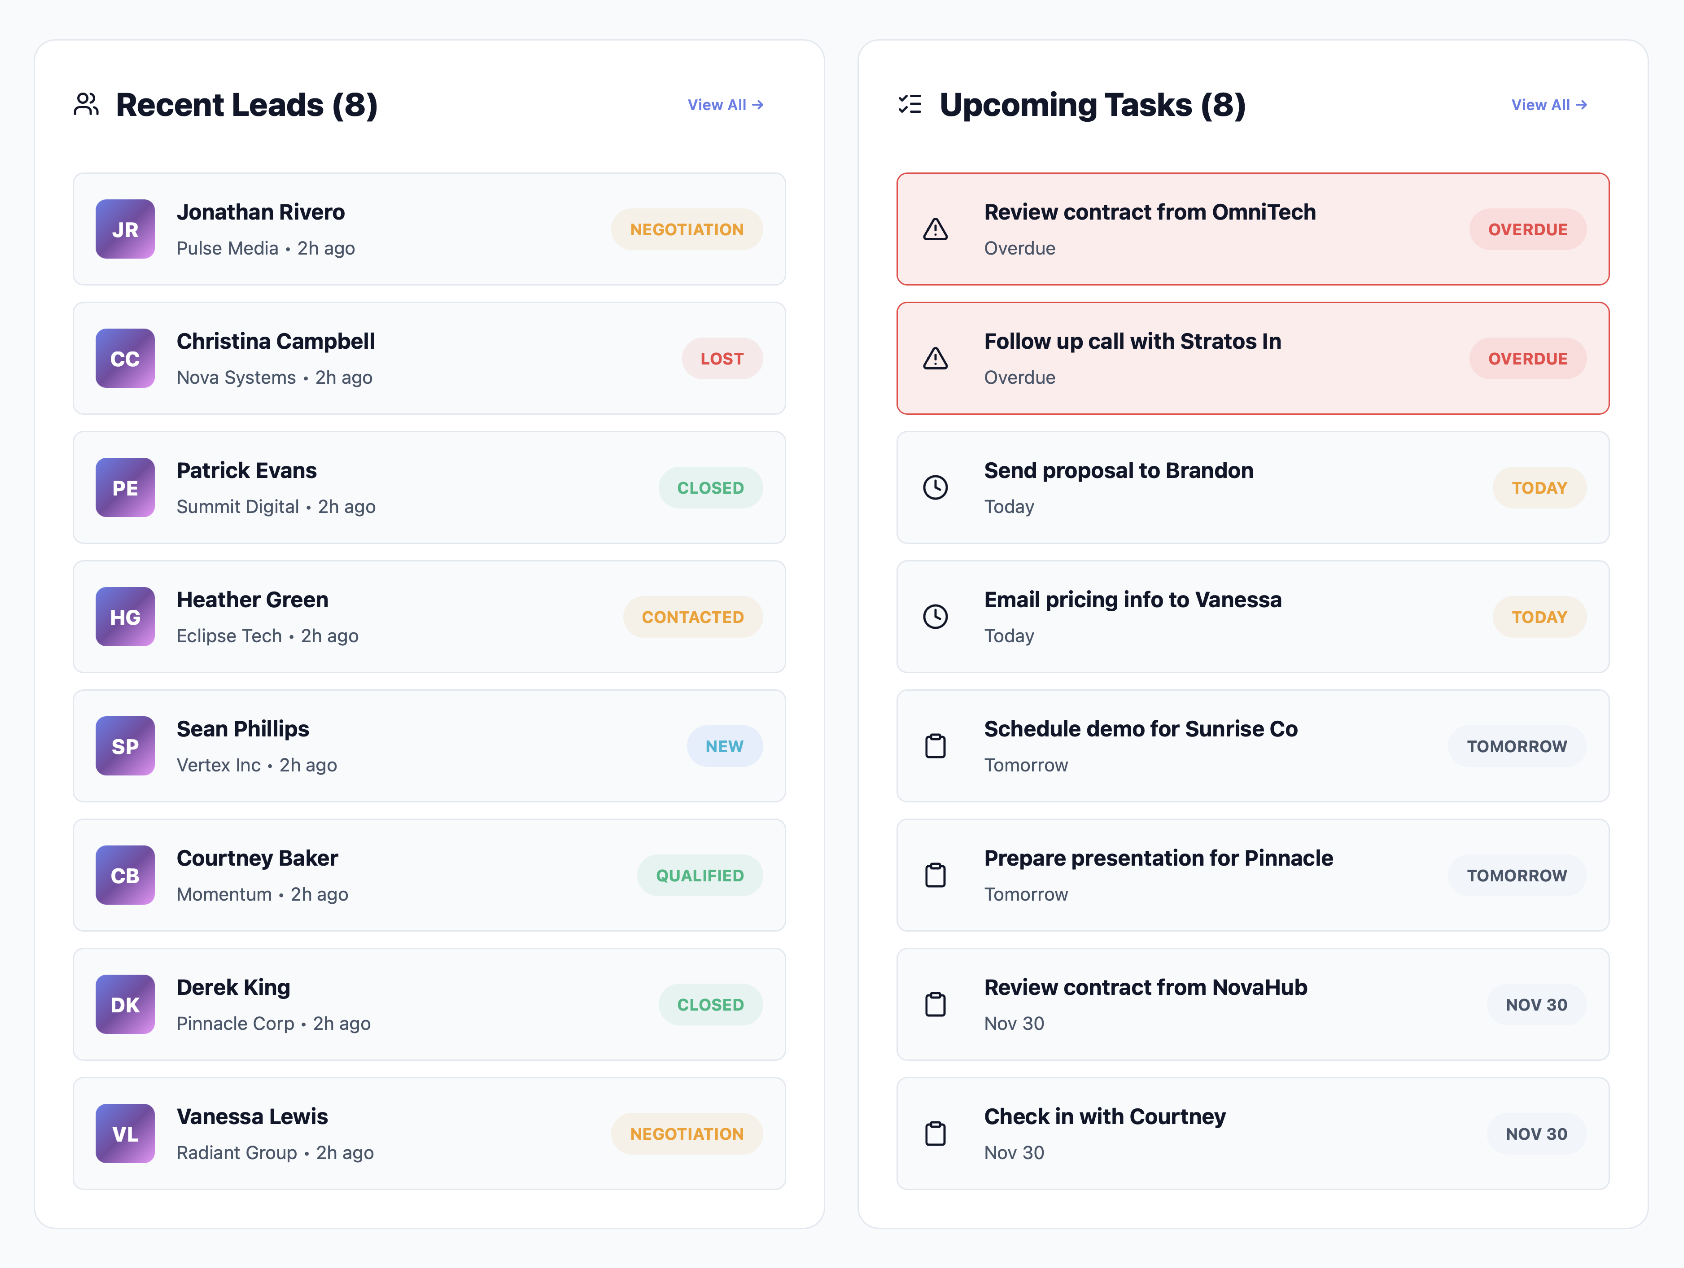Click the NEGOTIATION badge on Jonathan Rivero
Screen dimensions: 1684x1268
pos(686,229)
